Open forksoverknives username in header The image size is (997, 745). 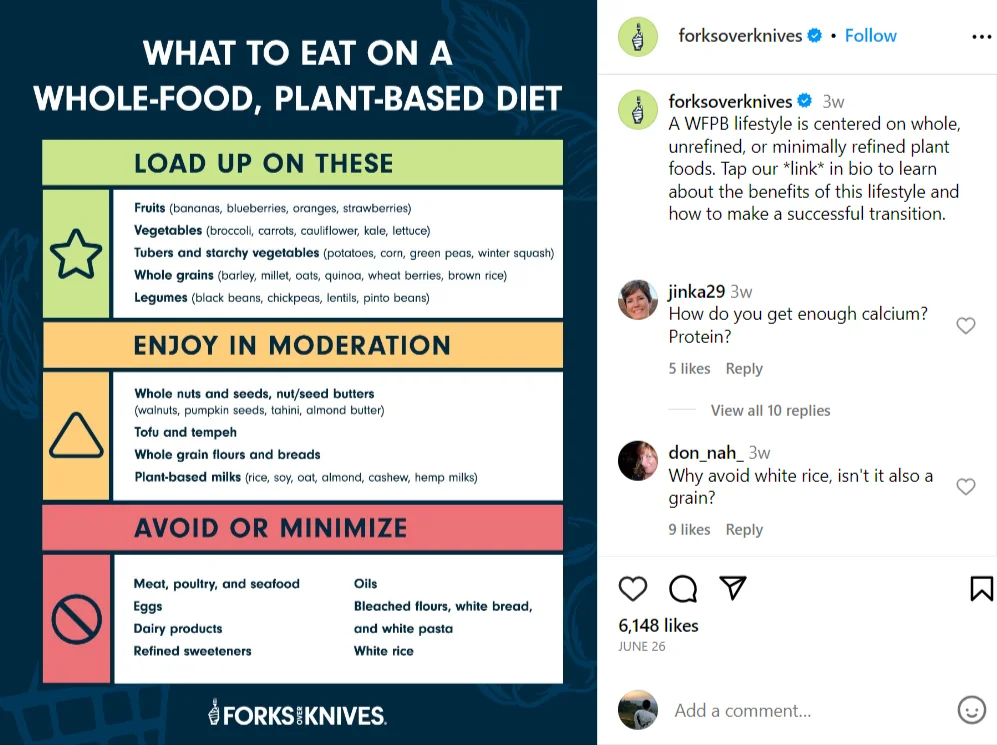pyautogui.click(x=740, y=36)
